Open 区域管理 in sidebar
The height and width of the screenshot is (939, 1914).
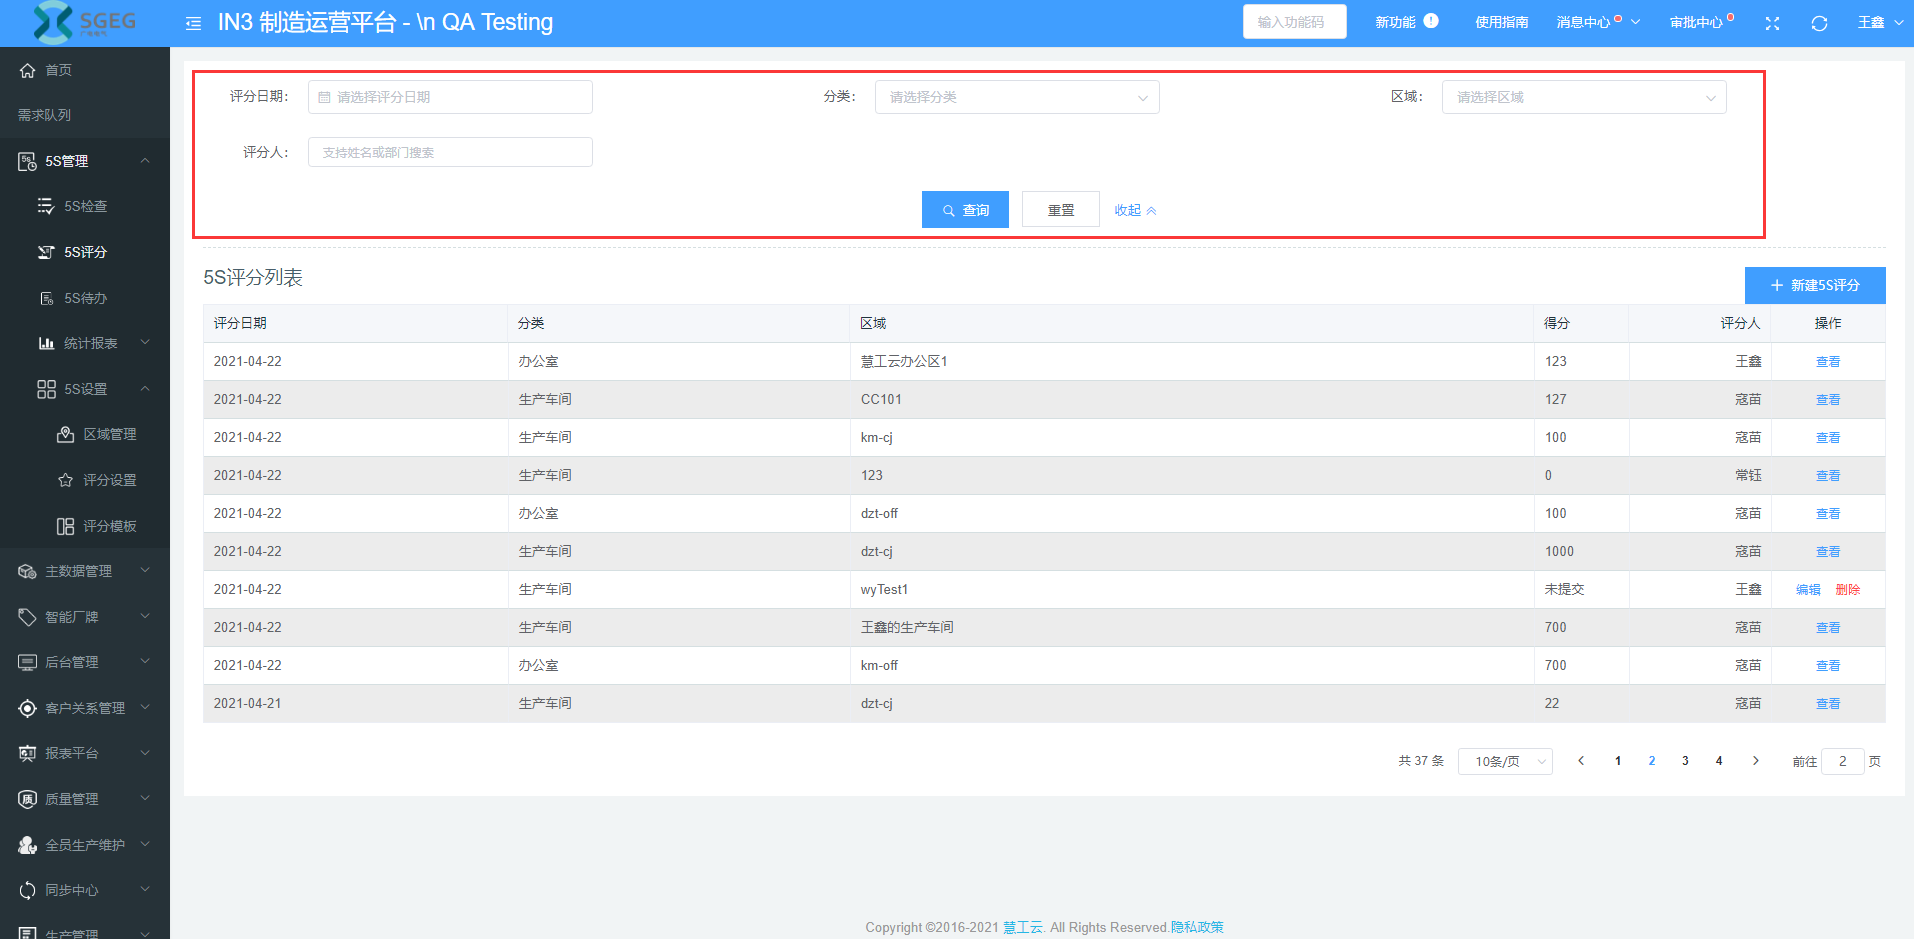(x=109, y=434)
